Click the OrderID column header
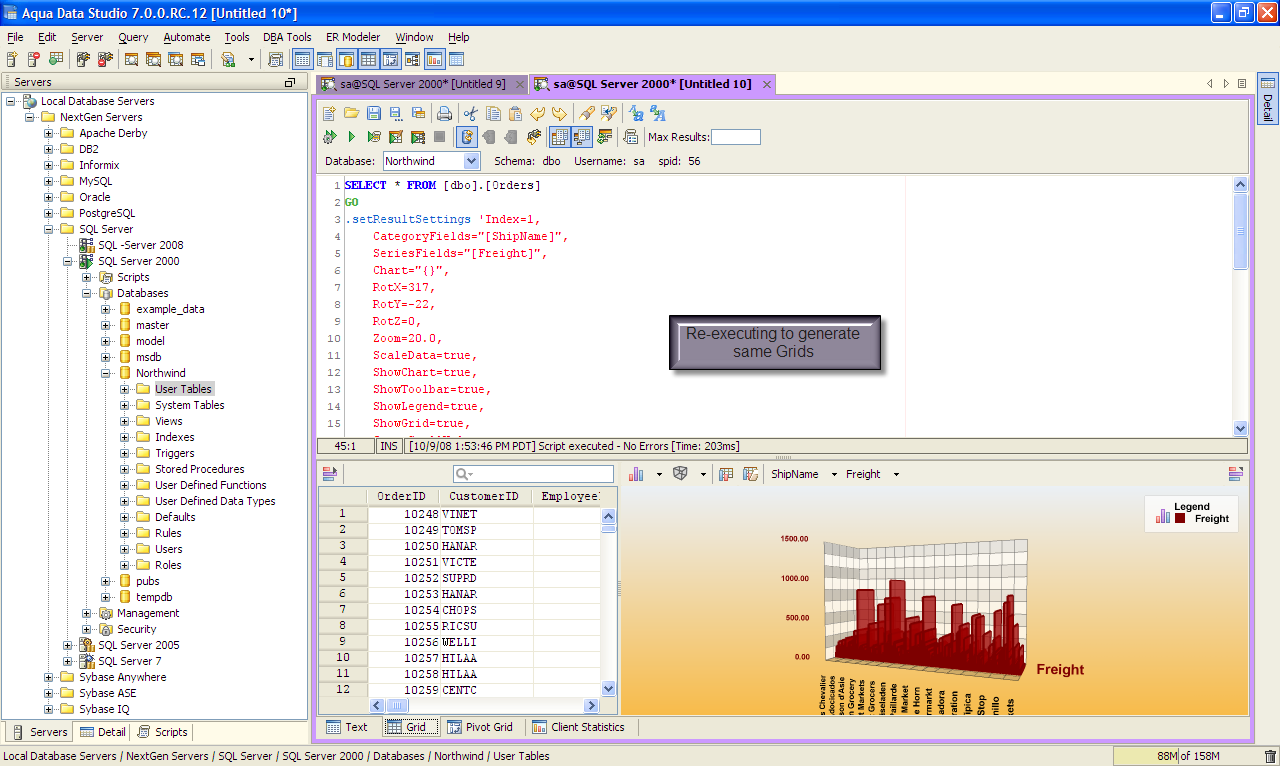Viewport: 1280px width, 766px height. (x=401, y=496)
